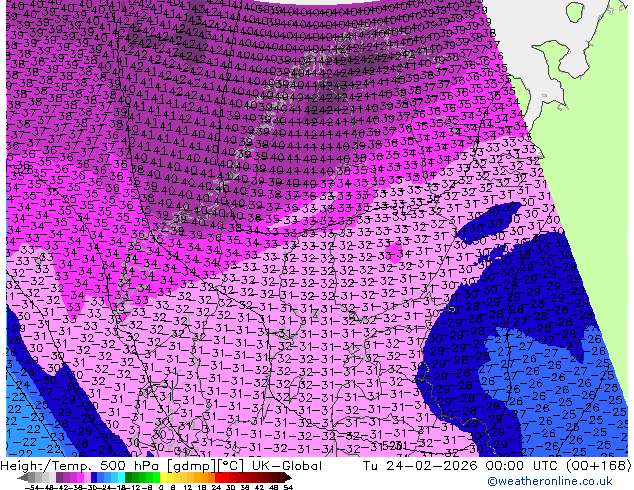This screenshot has height=490, width=634.
Task: Click the '12' legend scale label
Action: [x=187, y=487]
